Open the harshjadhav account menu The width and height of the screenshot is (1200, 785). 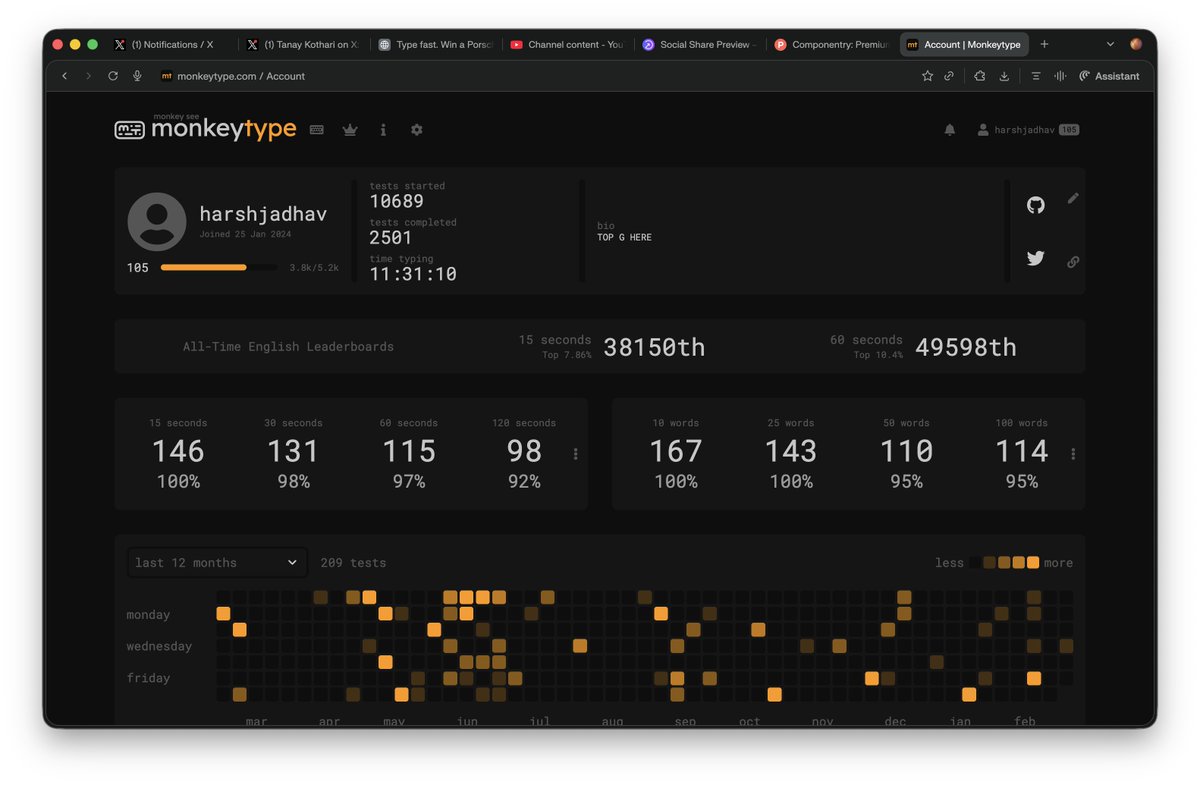coord(1028,130)
